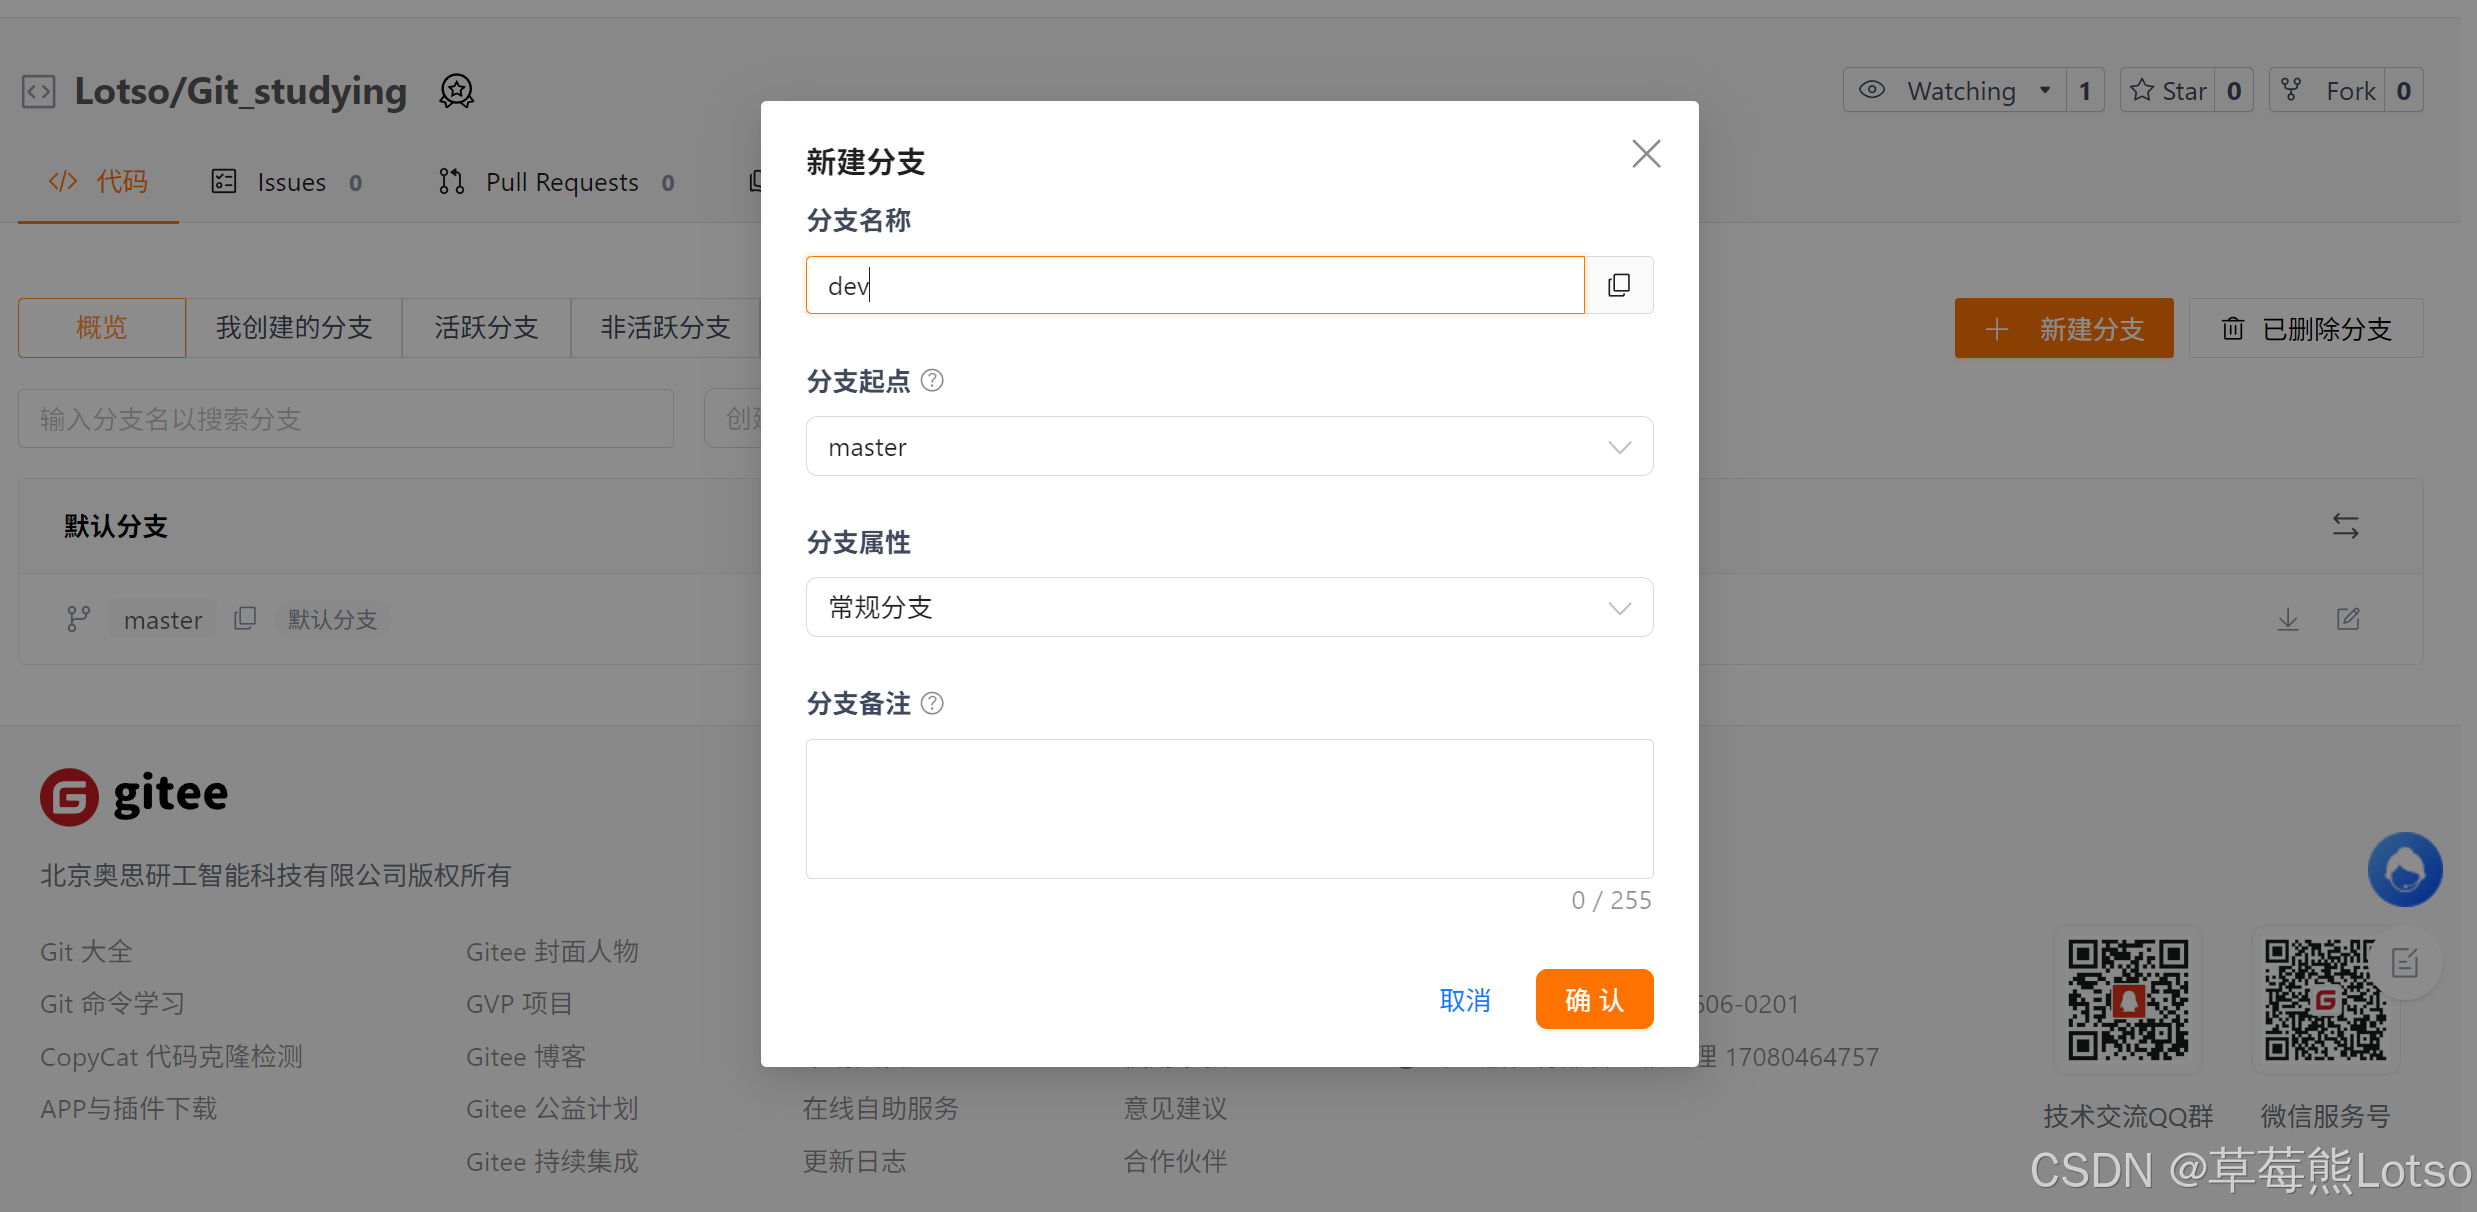This screenshot has width=2477, height=1212.
Task: Click swap arrows icon in 默认分支 header
Action: 2345,526
